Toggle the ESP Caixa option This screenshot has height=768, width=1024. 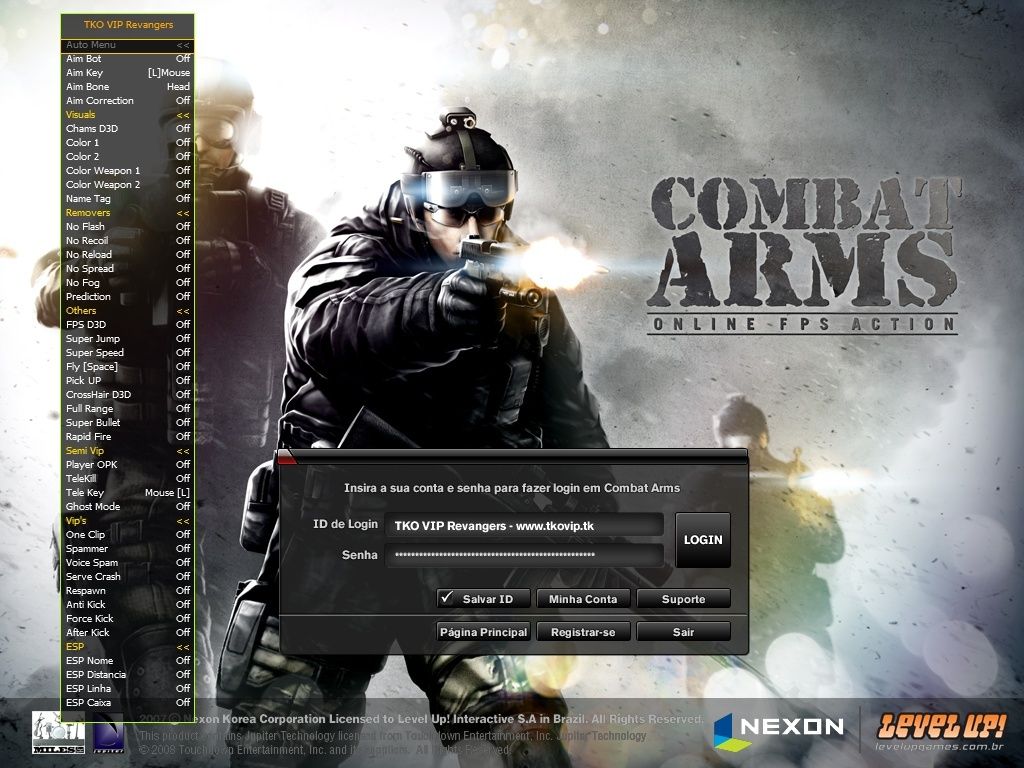(128, 703)
